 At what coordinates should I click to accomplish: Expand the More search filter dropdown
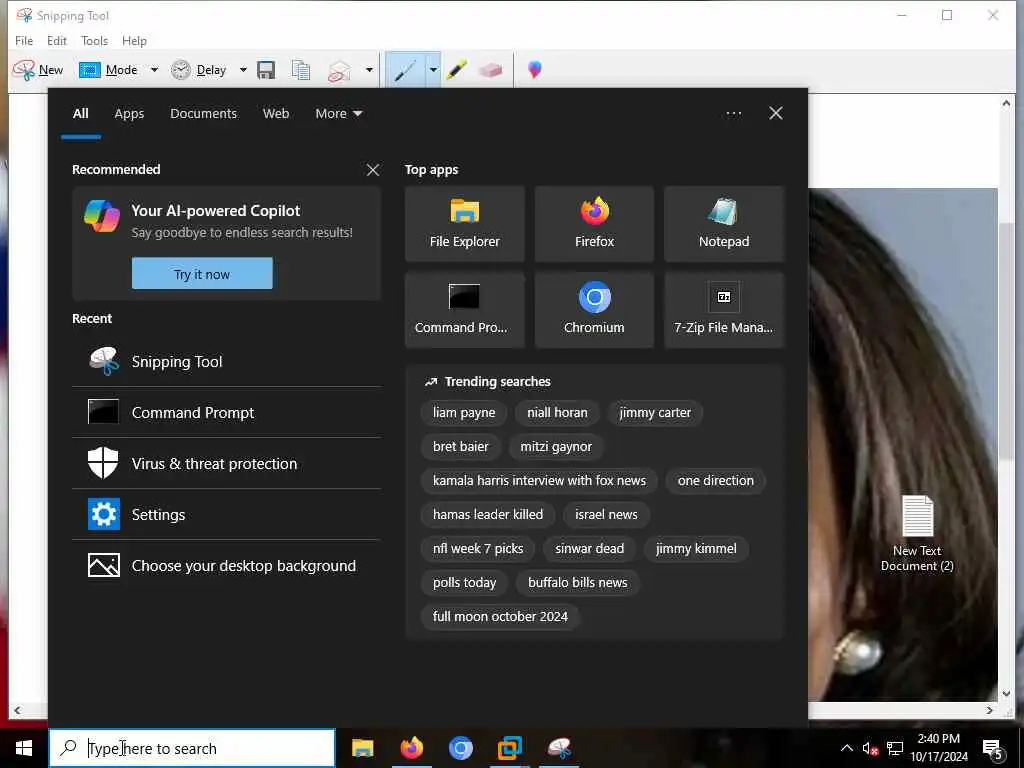tap(338, 114)
